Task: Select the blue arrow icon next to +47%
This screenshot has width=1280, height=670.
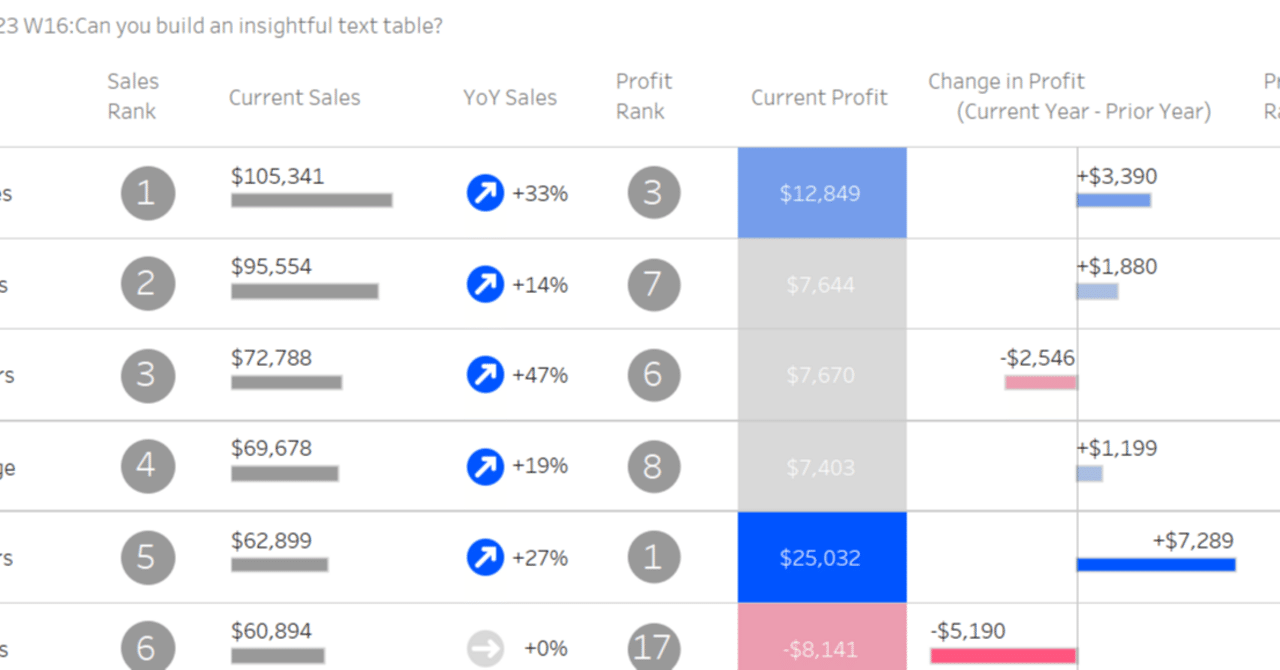Action: [485, 375]
